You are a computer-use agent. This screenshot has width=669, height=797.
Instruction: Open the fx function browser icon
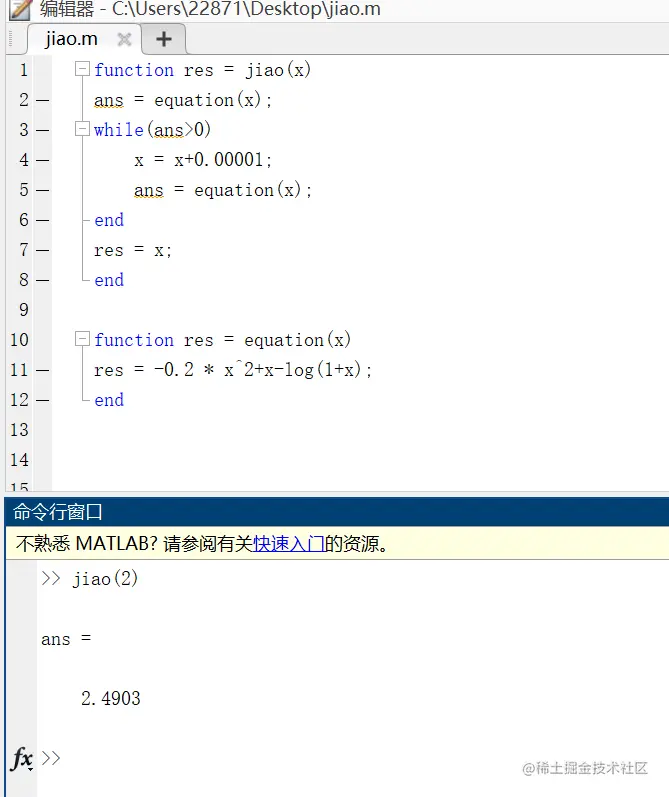[x=22, y=759]
